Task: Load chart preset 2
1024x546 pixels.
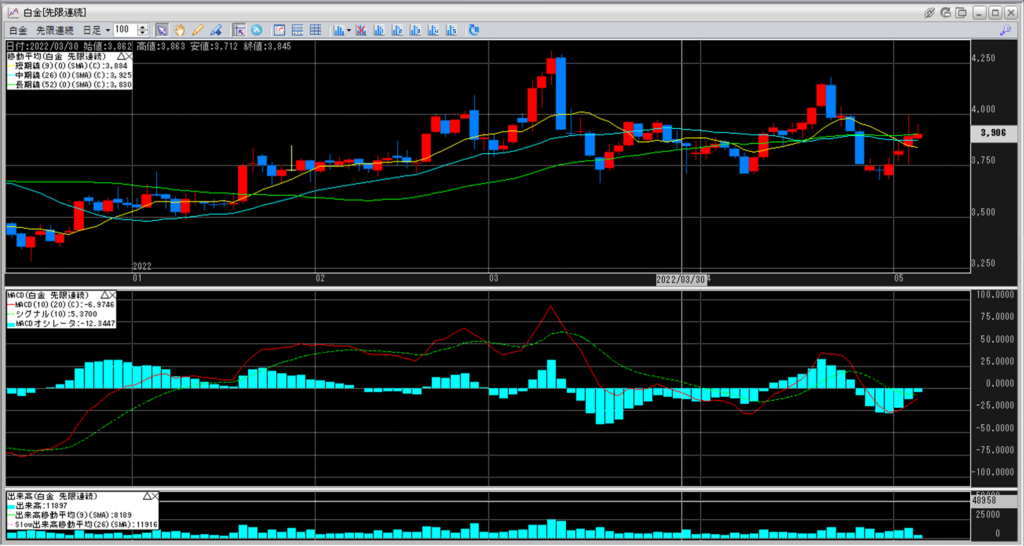Action: (396, 30)
